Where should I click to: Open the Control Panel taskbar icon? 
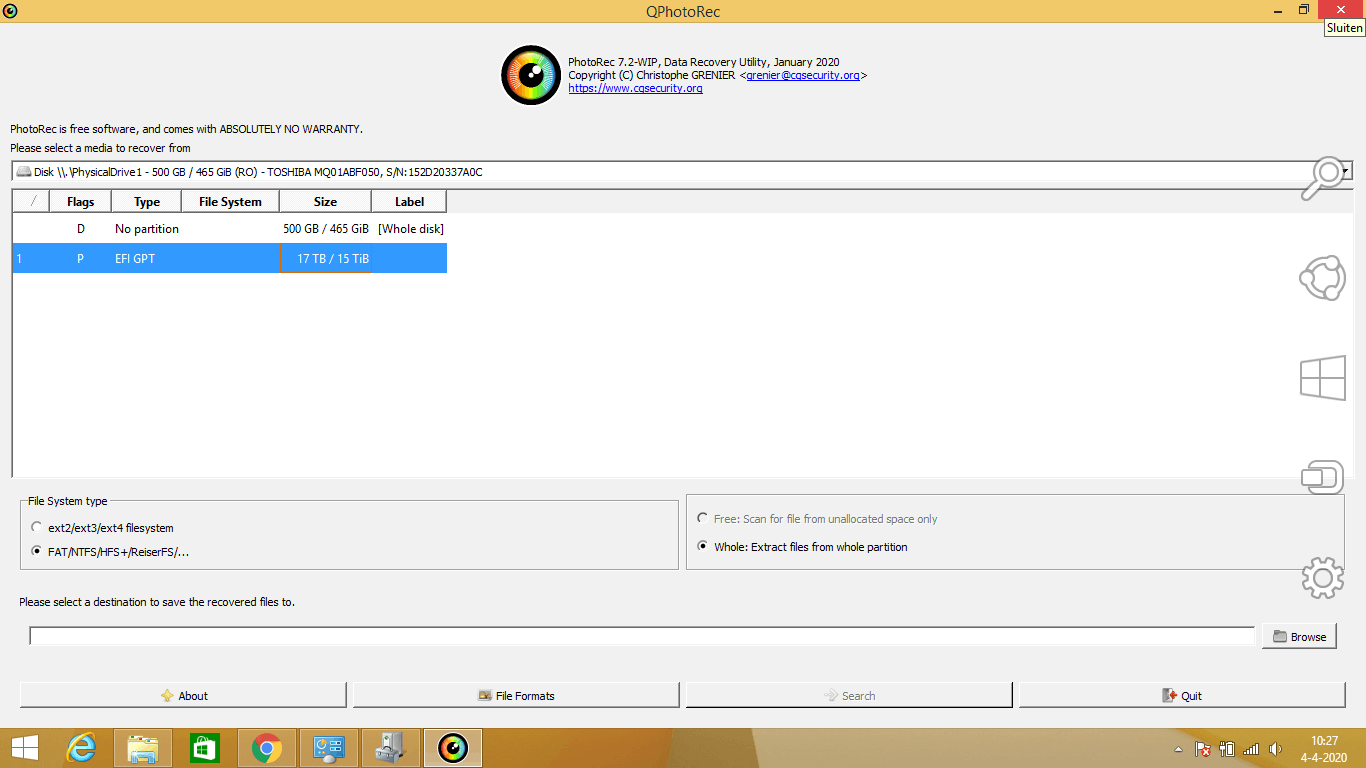coord(329,748)
